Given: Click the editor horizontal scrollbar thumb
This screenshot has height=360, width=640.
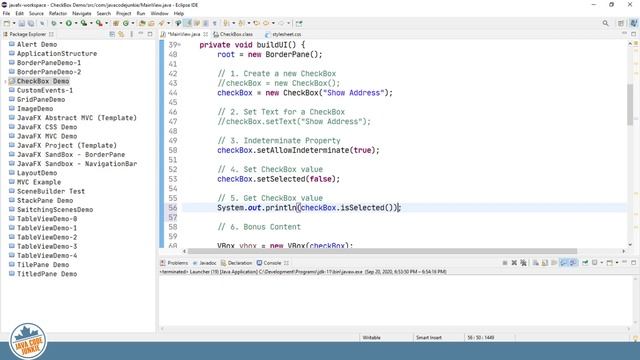Looking at the screenshot, I should click(x=382, y=251).
